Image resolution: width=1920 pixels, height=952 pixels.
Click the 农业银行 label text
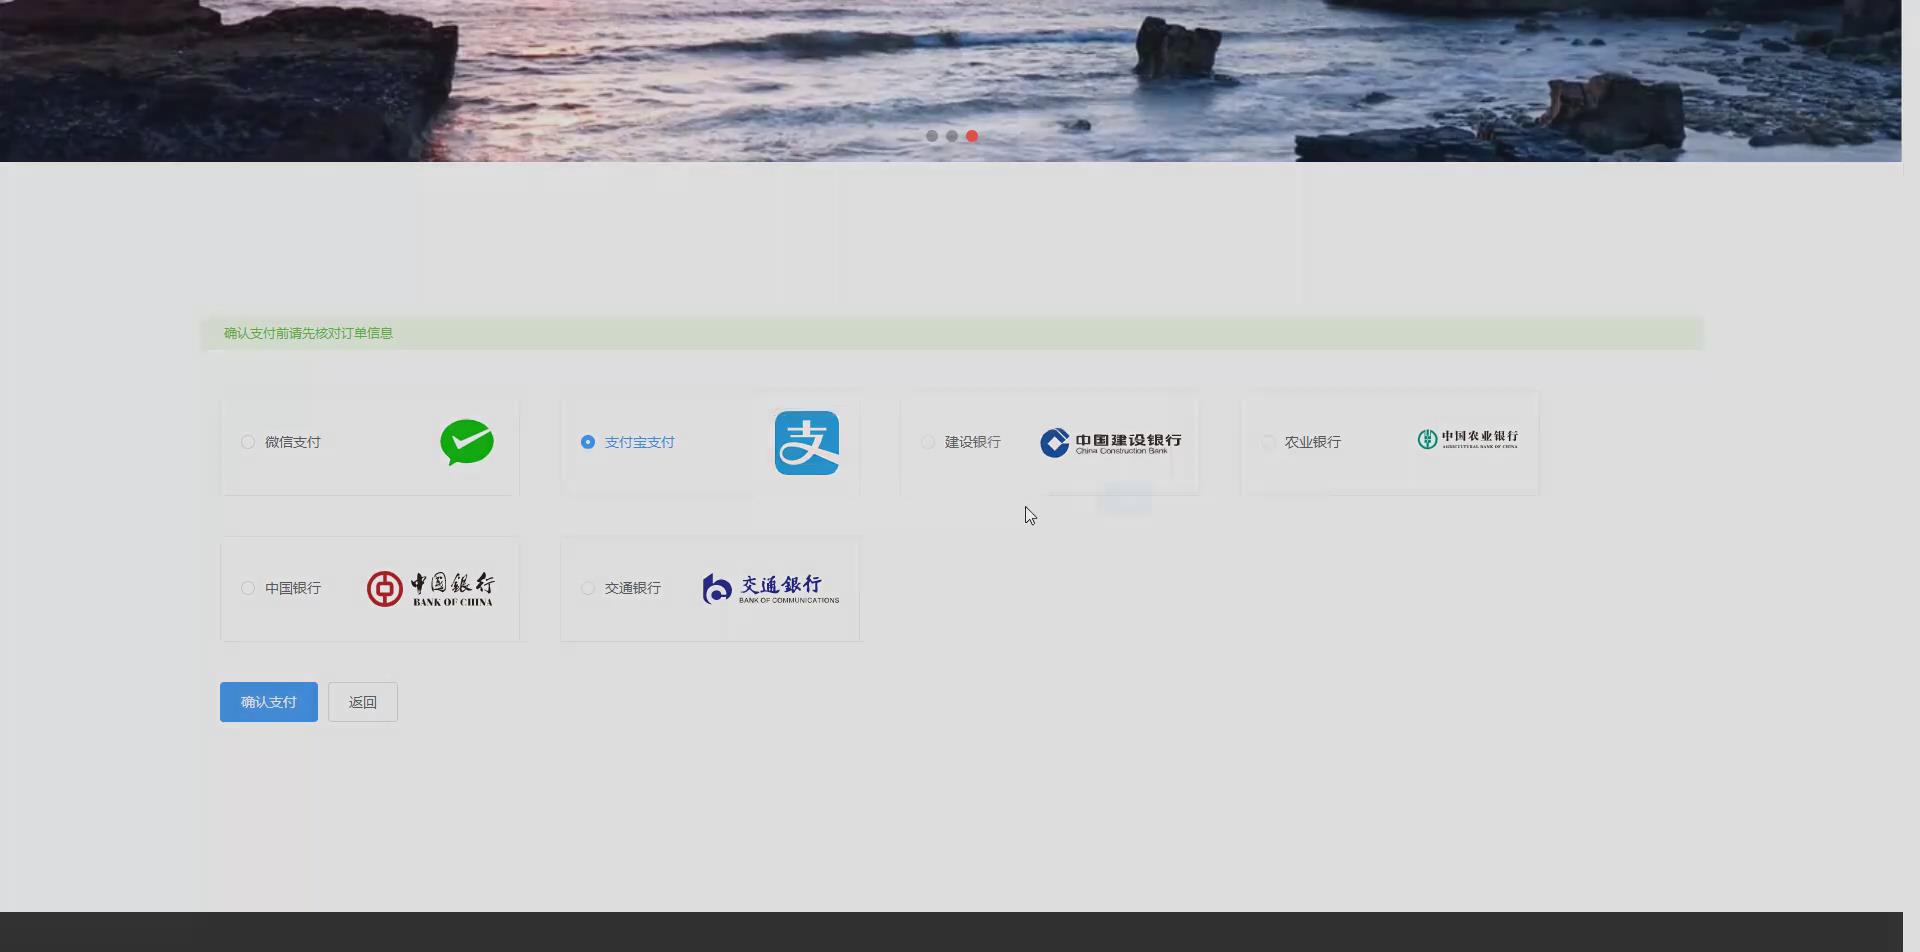click(x=1313, y=442)
